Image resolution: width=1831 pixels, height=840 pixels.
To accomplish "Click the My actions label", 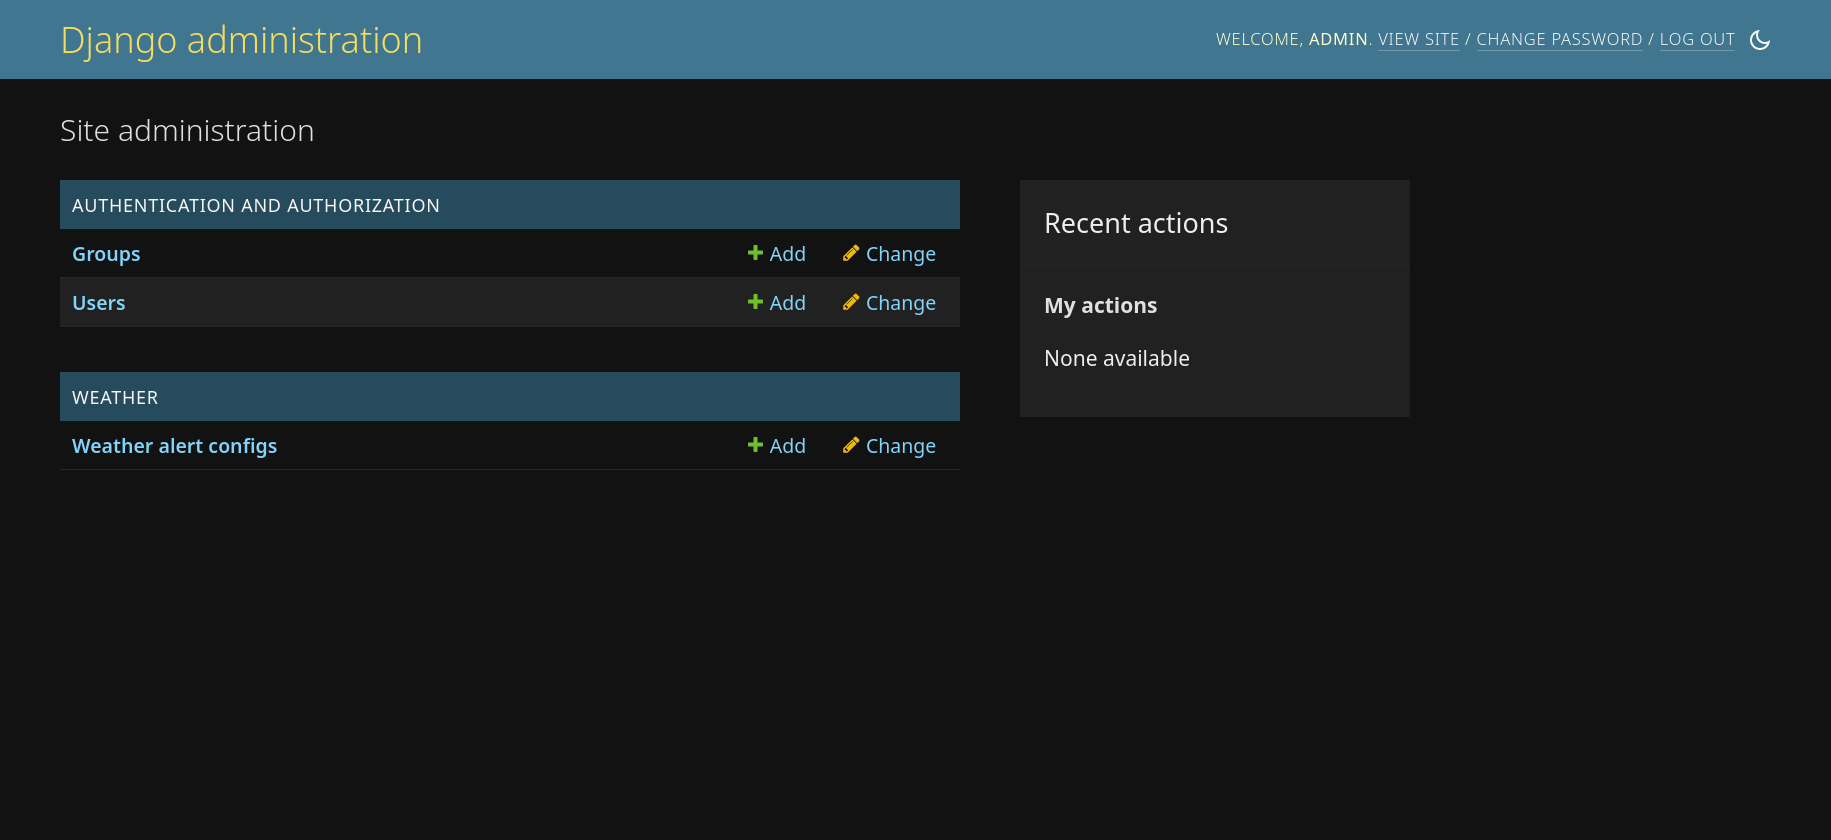I will [1101, 305].
